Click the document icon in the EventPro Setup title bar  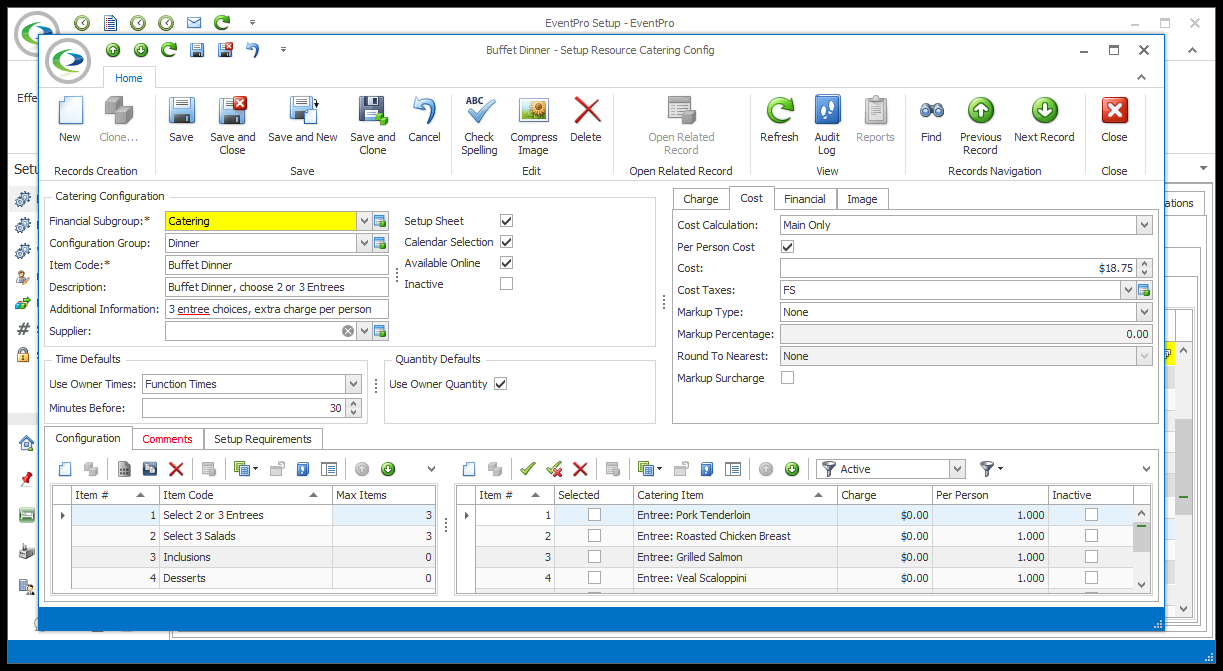coord(110,22)
